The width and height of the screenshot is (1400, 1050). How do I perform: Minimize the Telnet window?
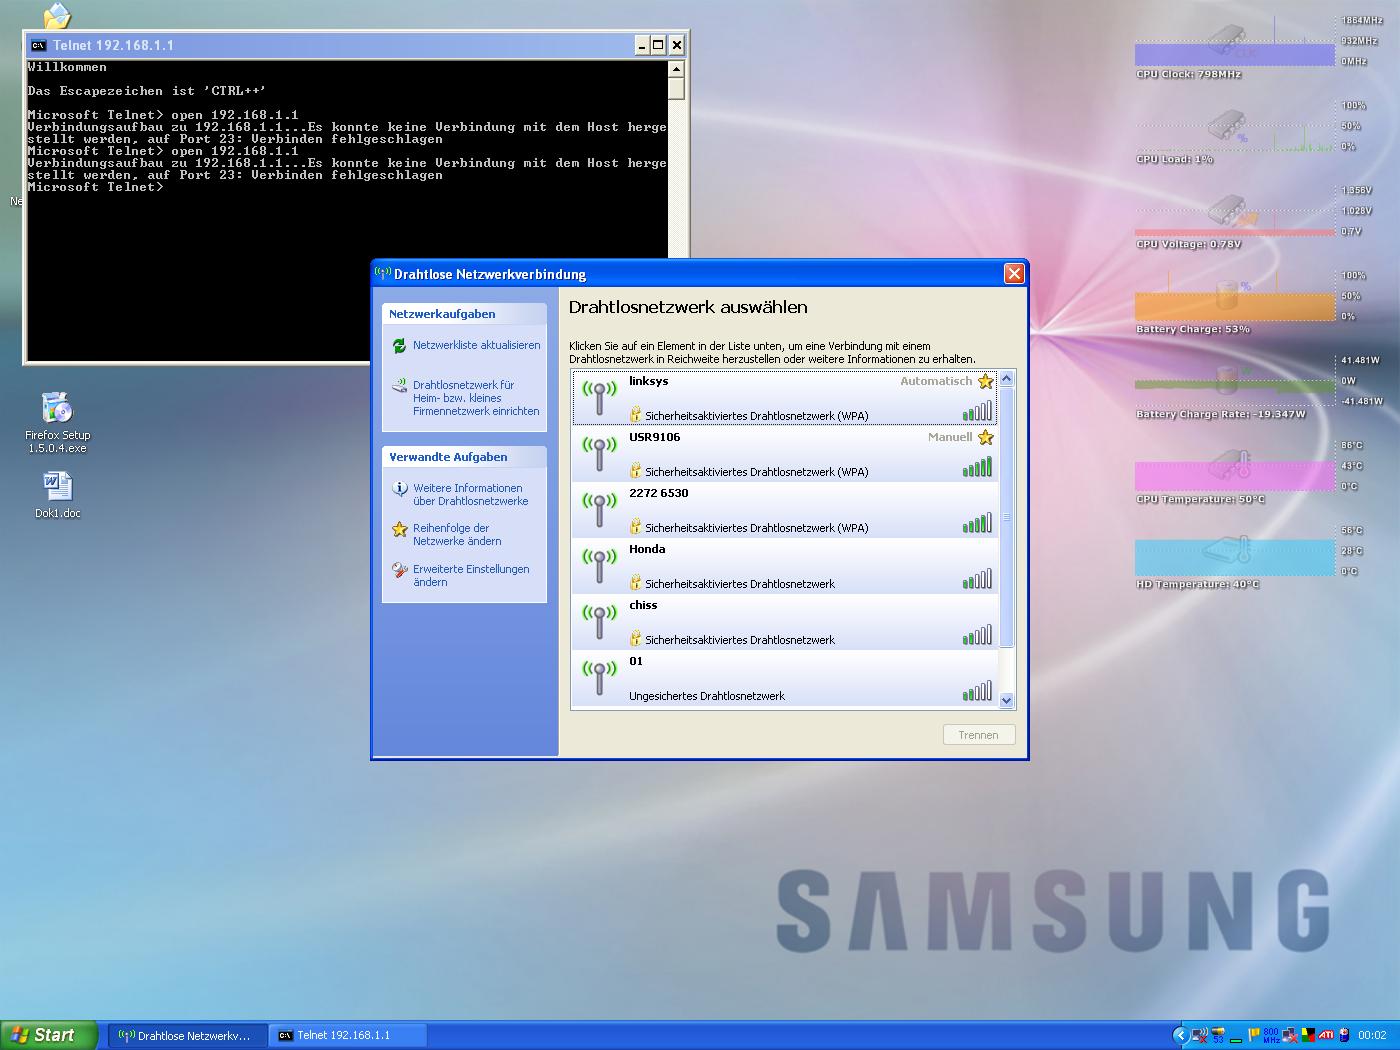(x=641, y=45)
